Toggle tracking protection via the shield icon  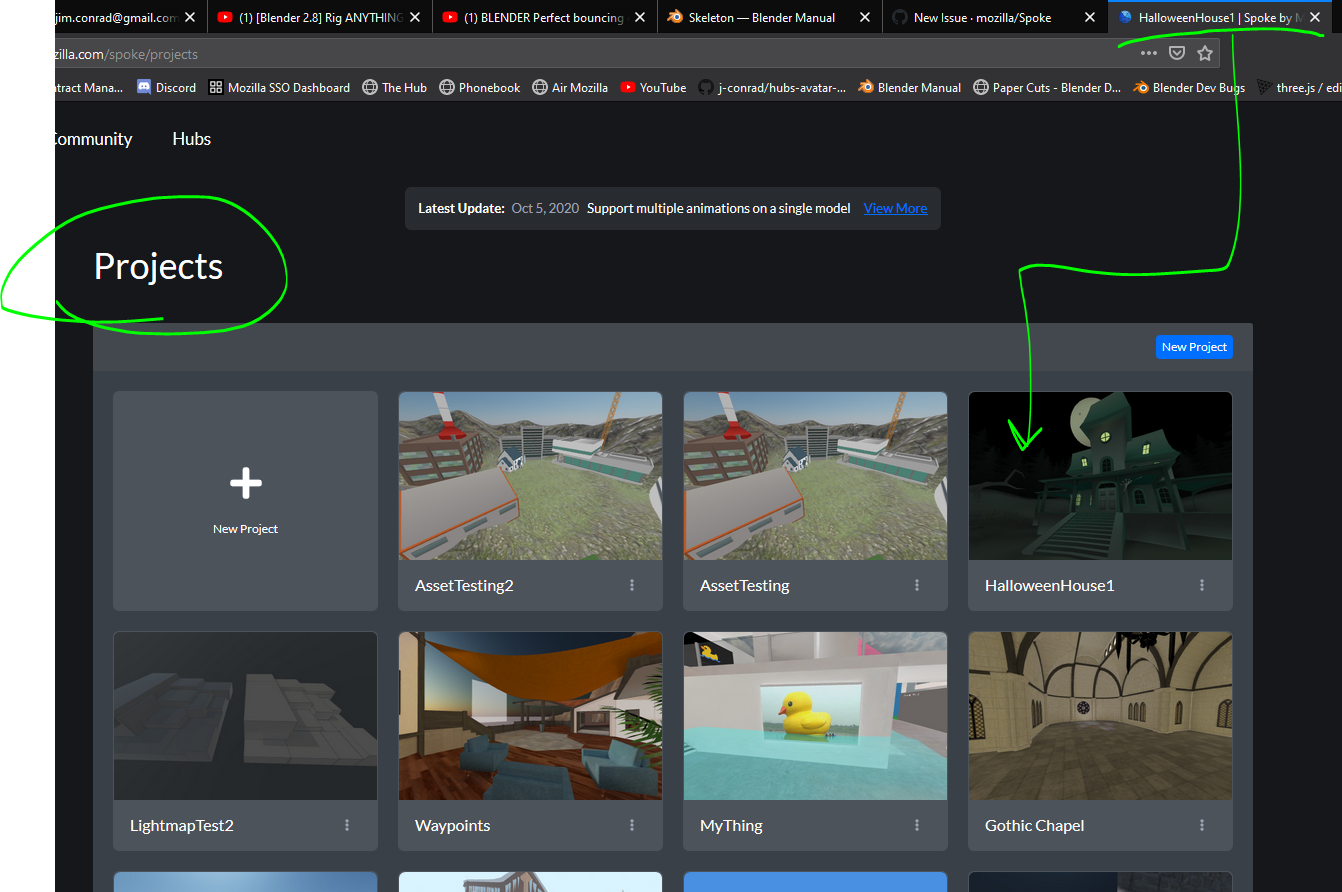coord(1177,53)
